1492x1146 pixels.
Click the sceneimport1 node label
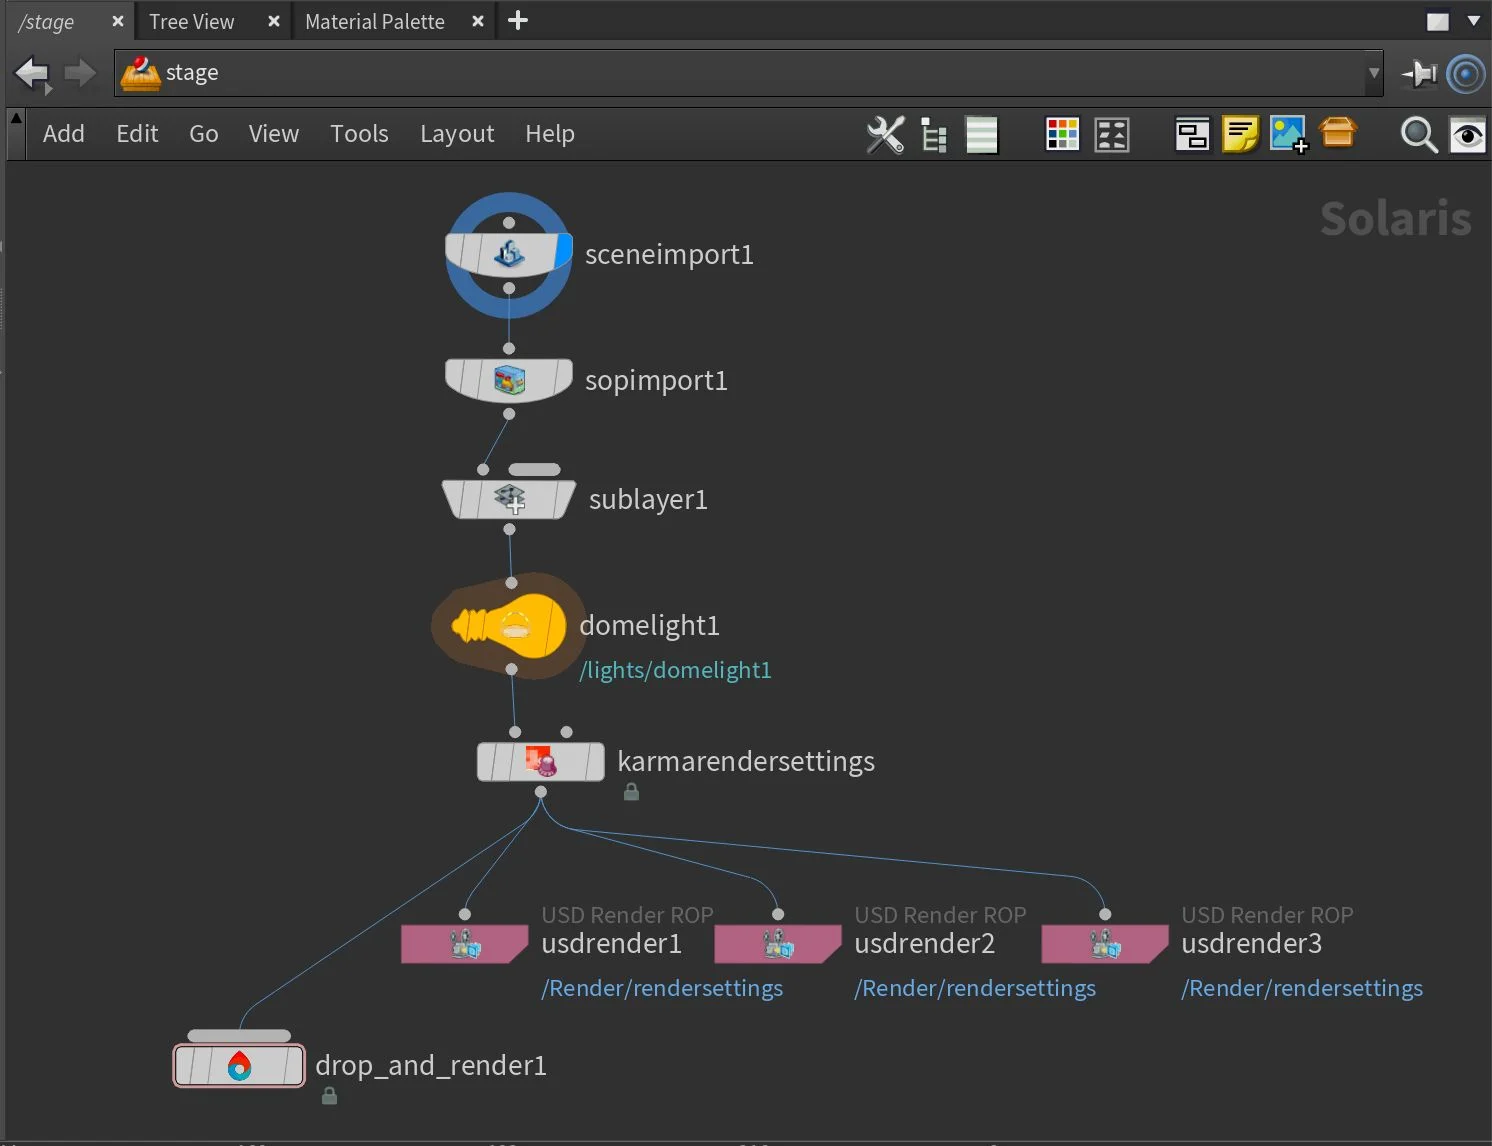click(x=669, y=255)
